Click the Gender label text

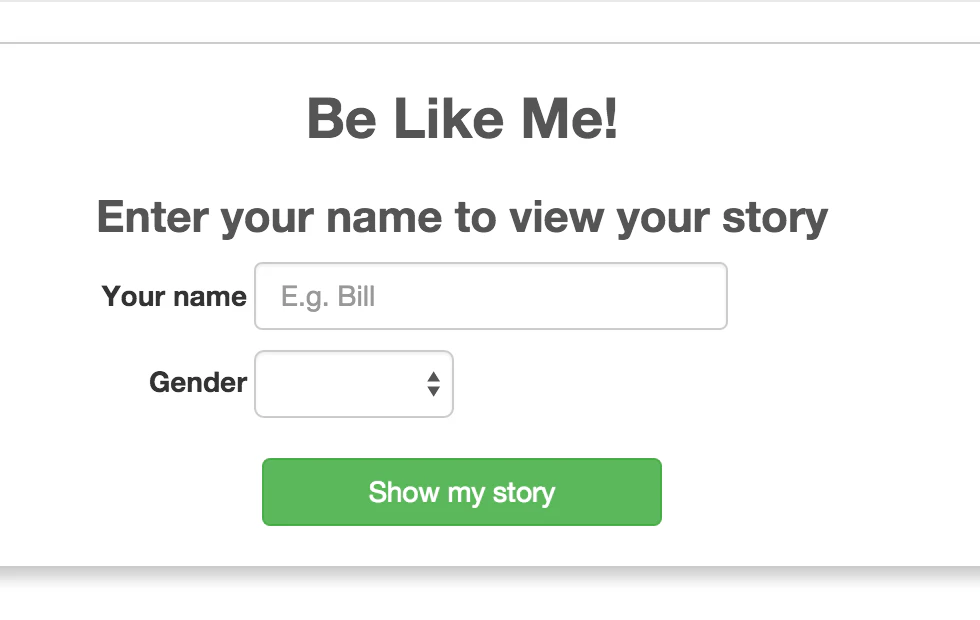click(x=197, y=383)
